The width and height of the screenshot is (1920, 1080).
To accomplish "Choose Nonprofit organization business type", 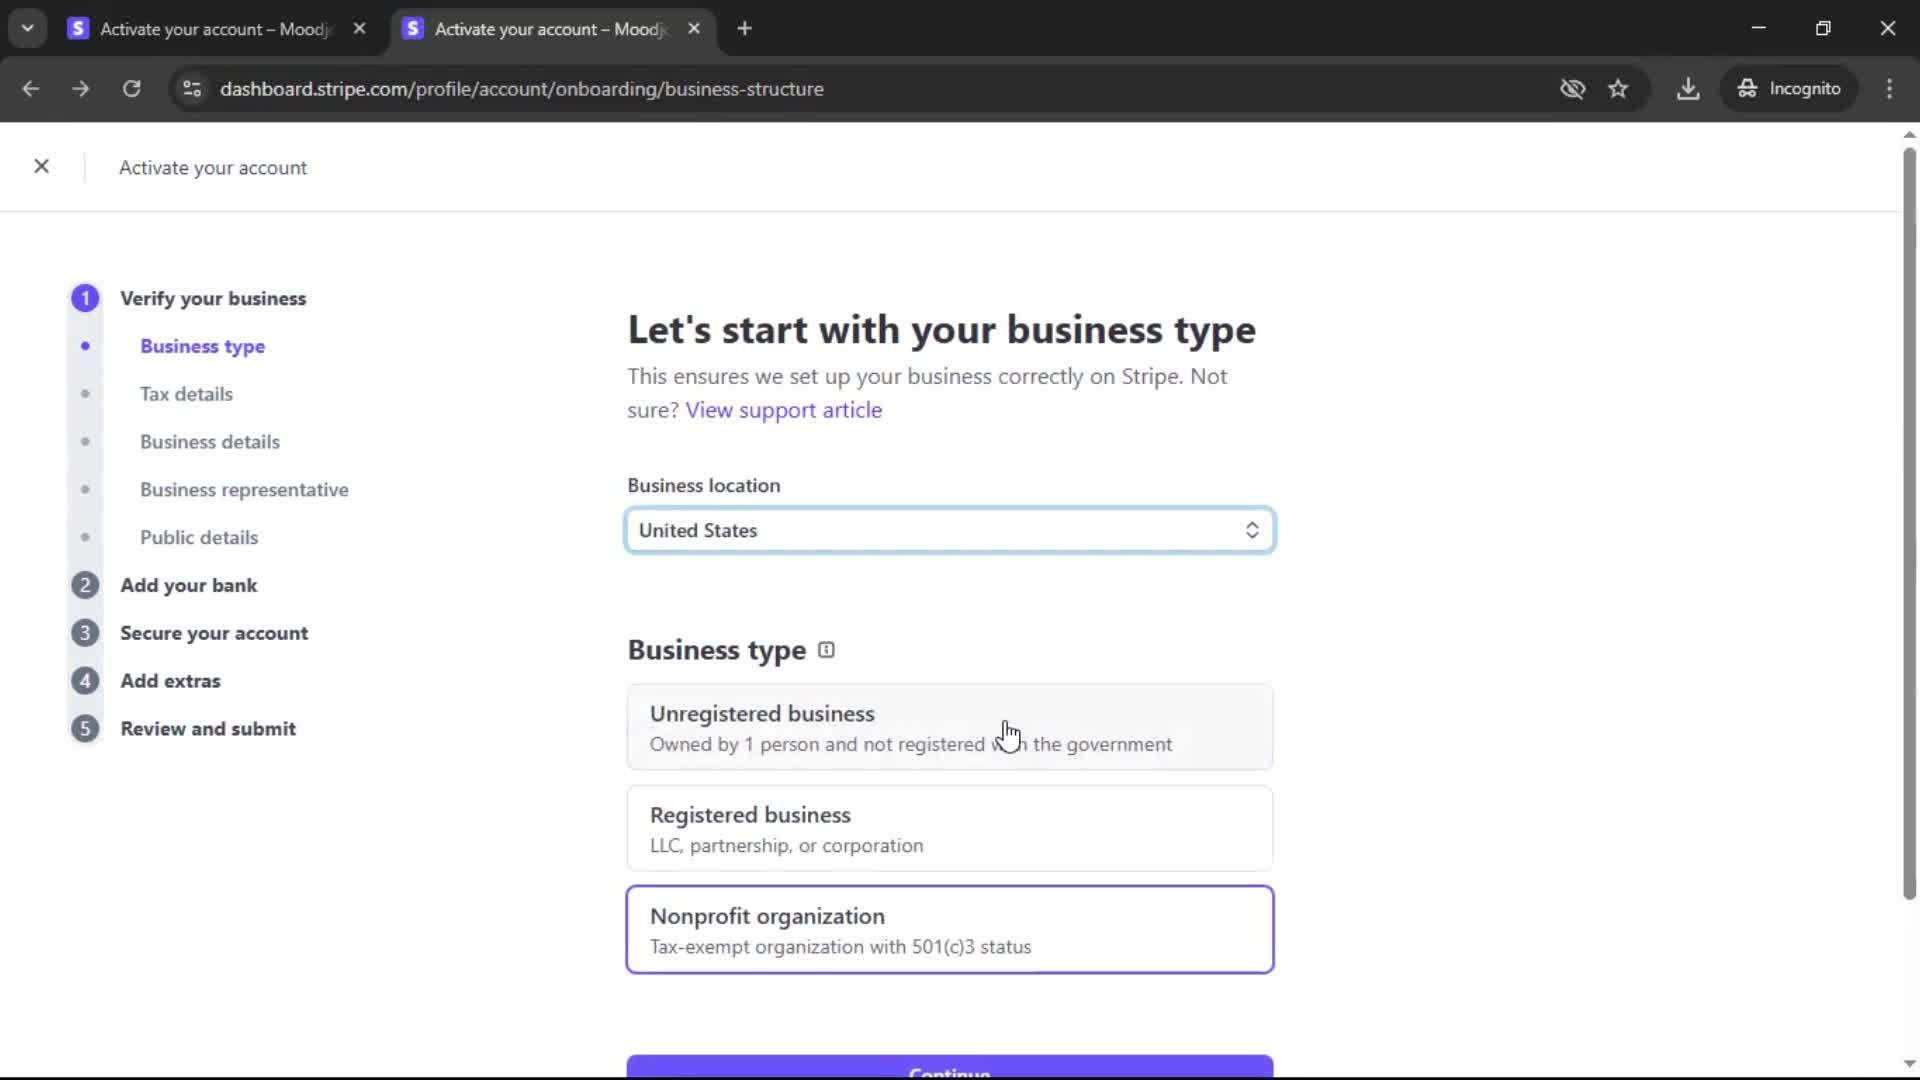I will (x=949, y=929).
